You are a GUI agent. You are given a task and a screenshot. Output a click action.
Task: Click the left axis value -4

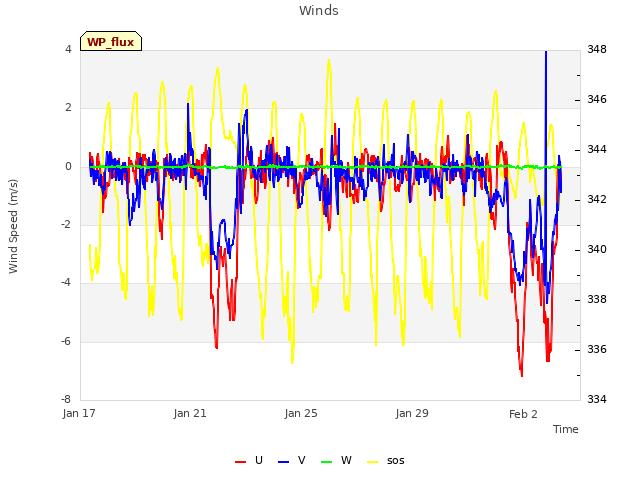point(67,282)
